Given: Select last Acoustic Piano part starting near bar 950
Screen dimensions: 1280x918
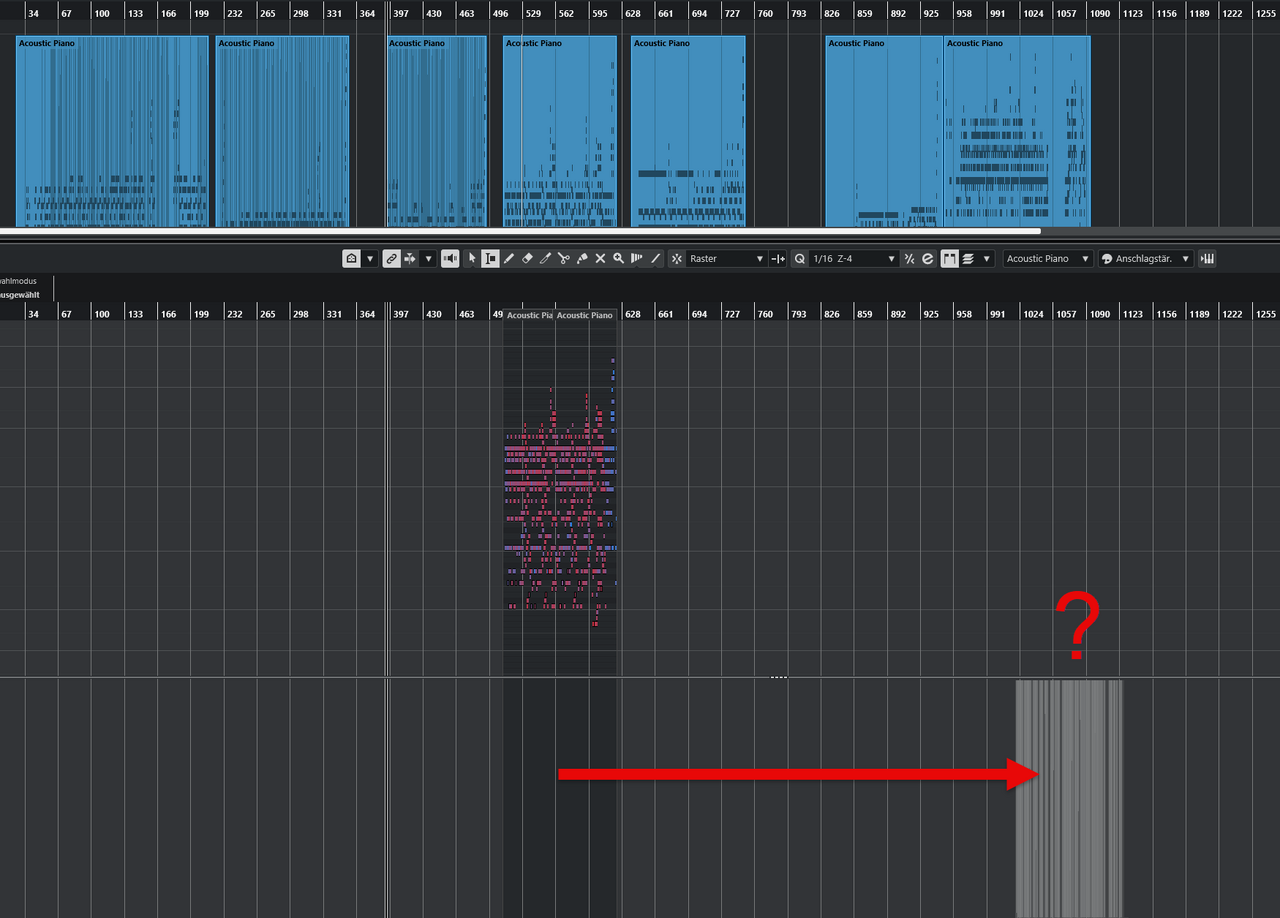Looking at the screenshot, I should tap(1017, 131).
